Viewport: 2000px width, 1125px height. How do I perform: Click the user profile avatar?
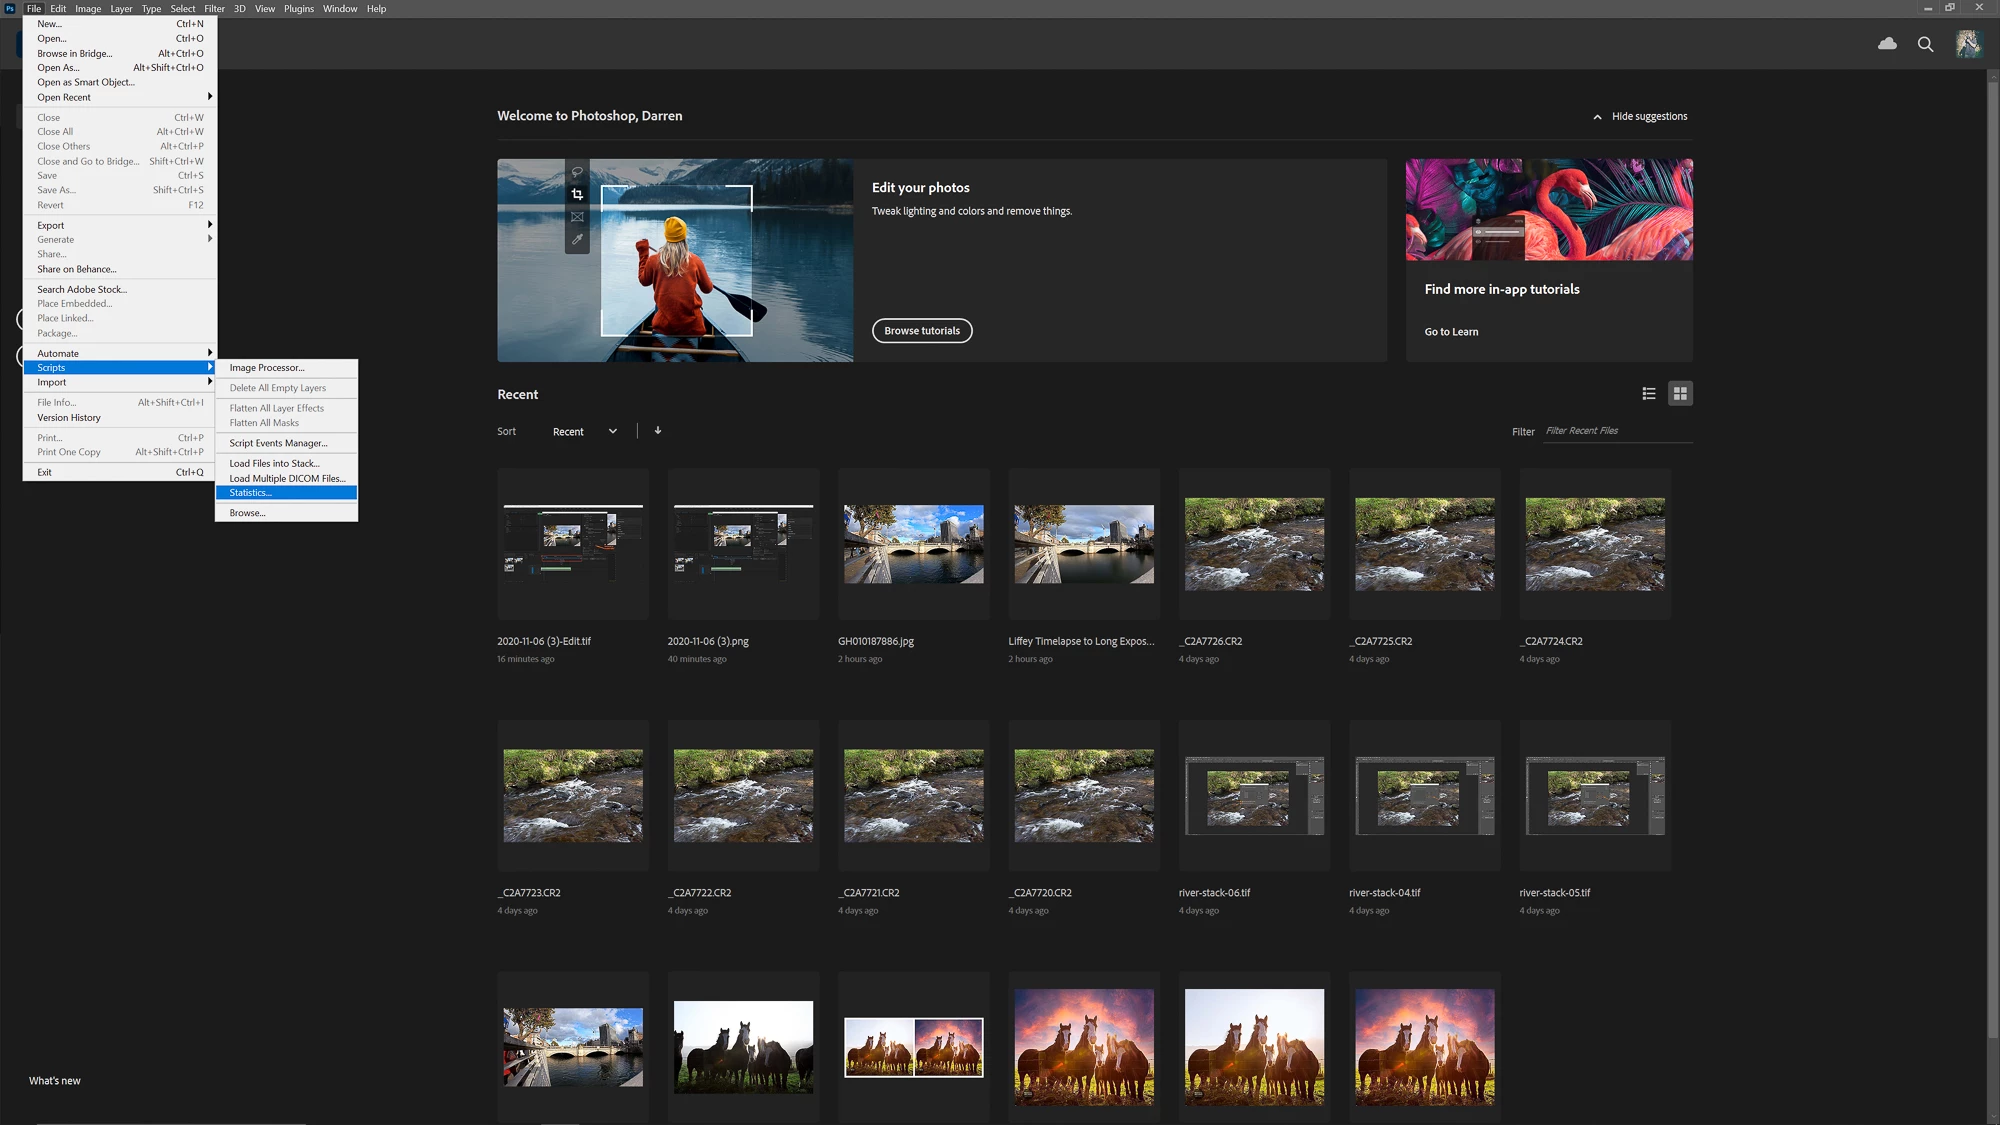click(1968, 44)
